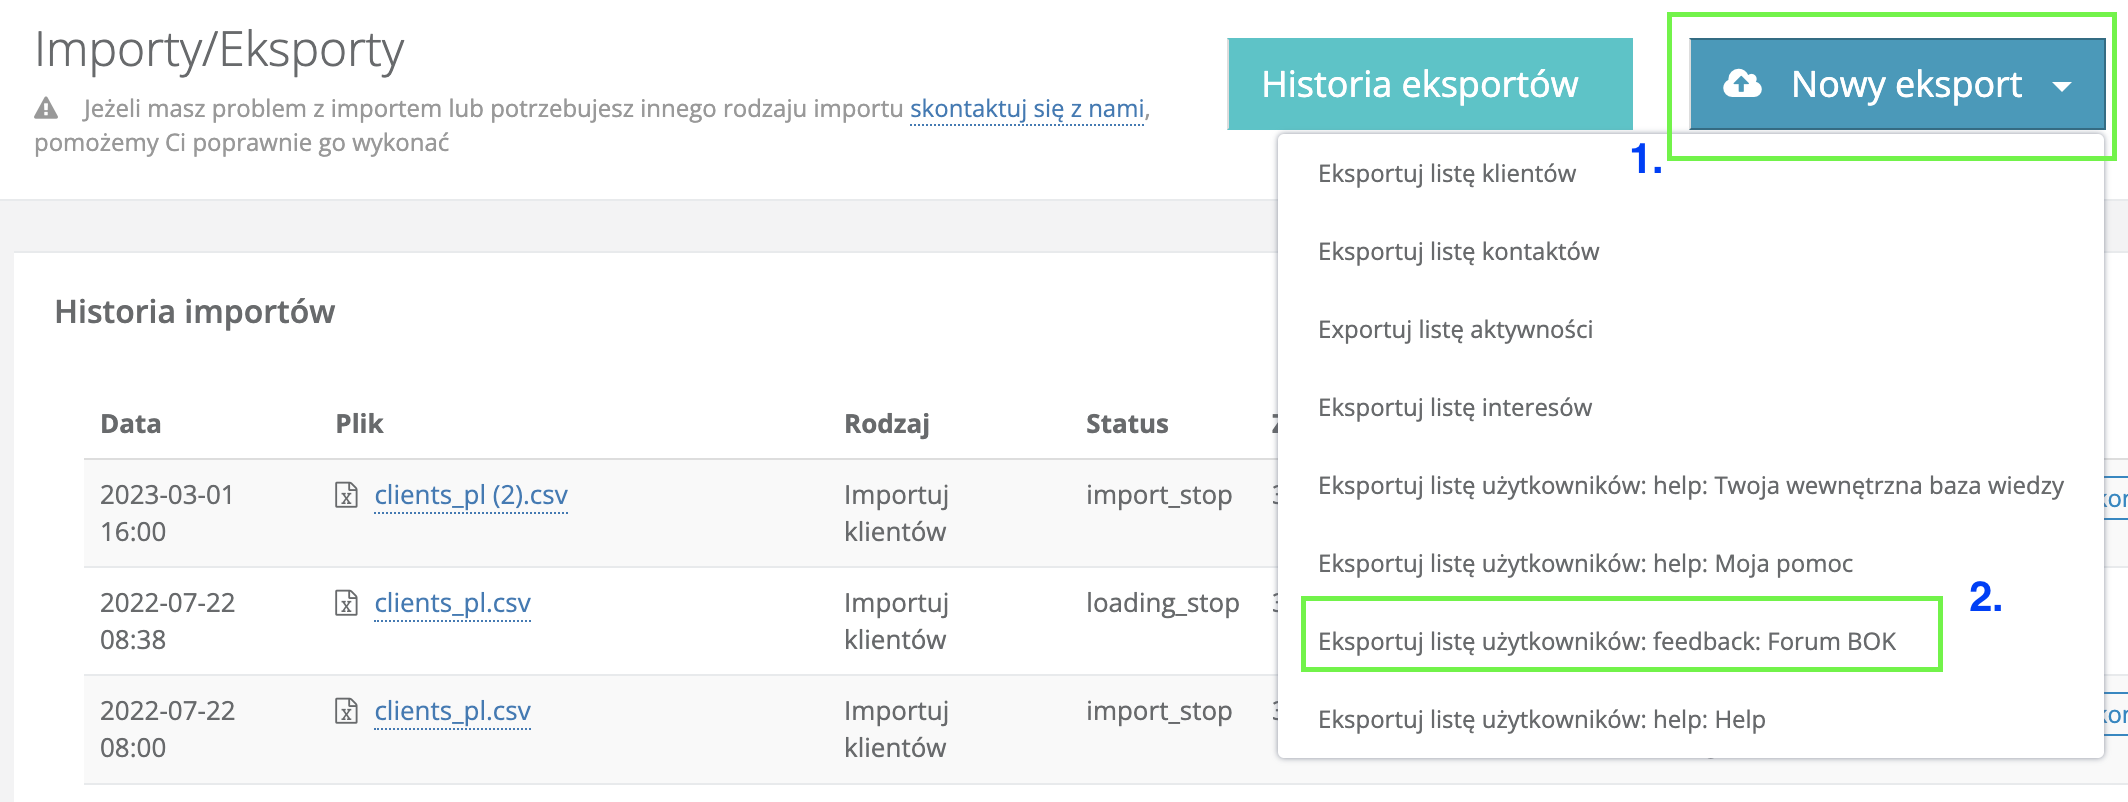Viewport: 2128px width, 802px height.
Task: Choose Eksportuj listę klientów
Action: tap(1447, 173)
